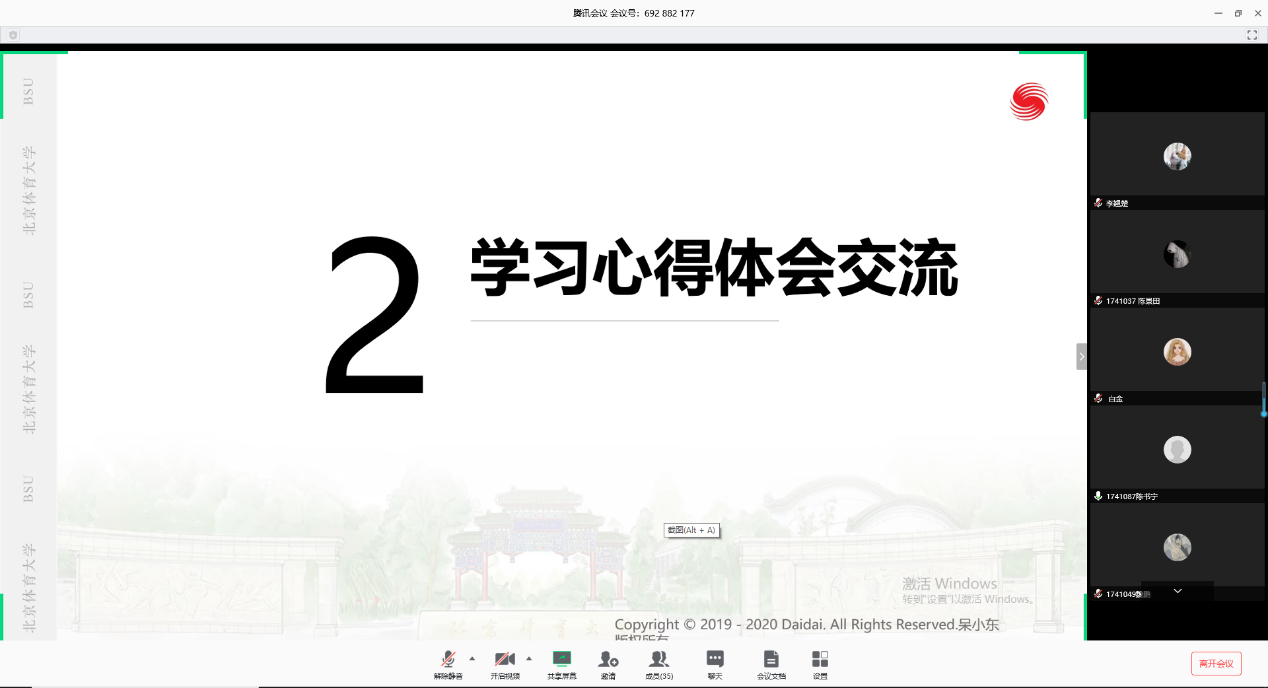Click the muted mic icon beside 李穗楚
Viewport: 1268px width, 688px height.
click(1098, 202)
